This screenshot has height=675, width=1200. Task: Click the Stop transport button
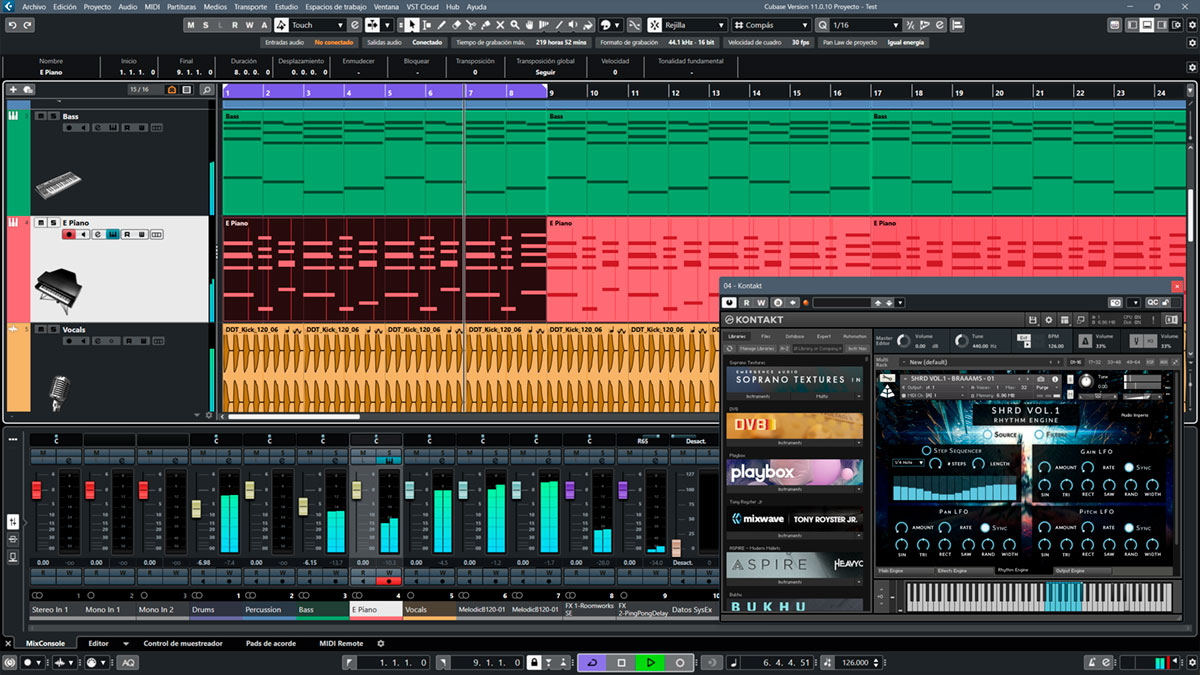click(x=621, y=662)
